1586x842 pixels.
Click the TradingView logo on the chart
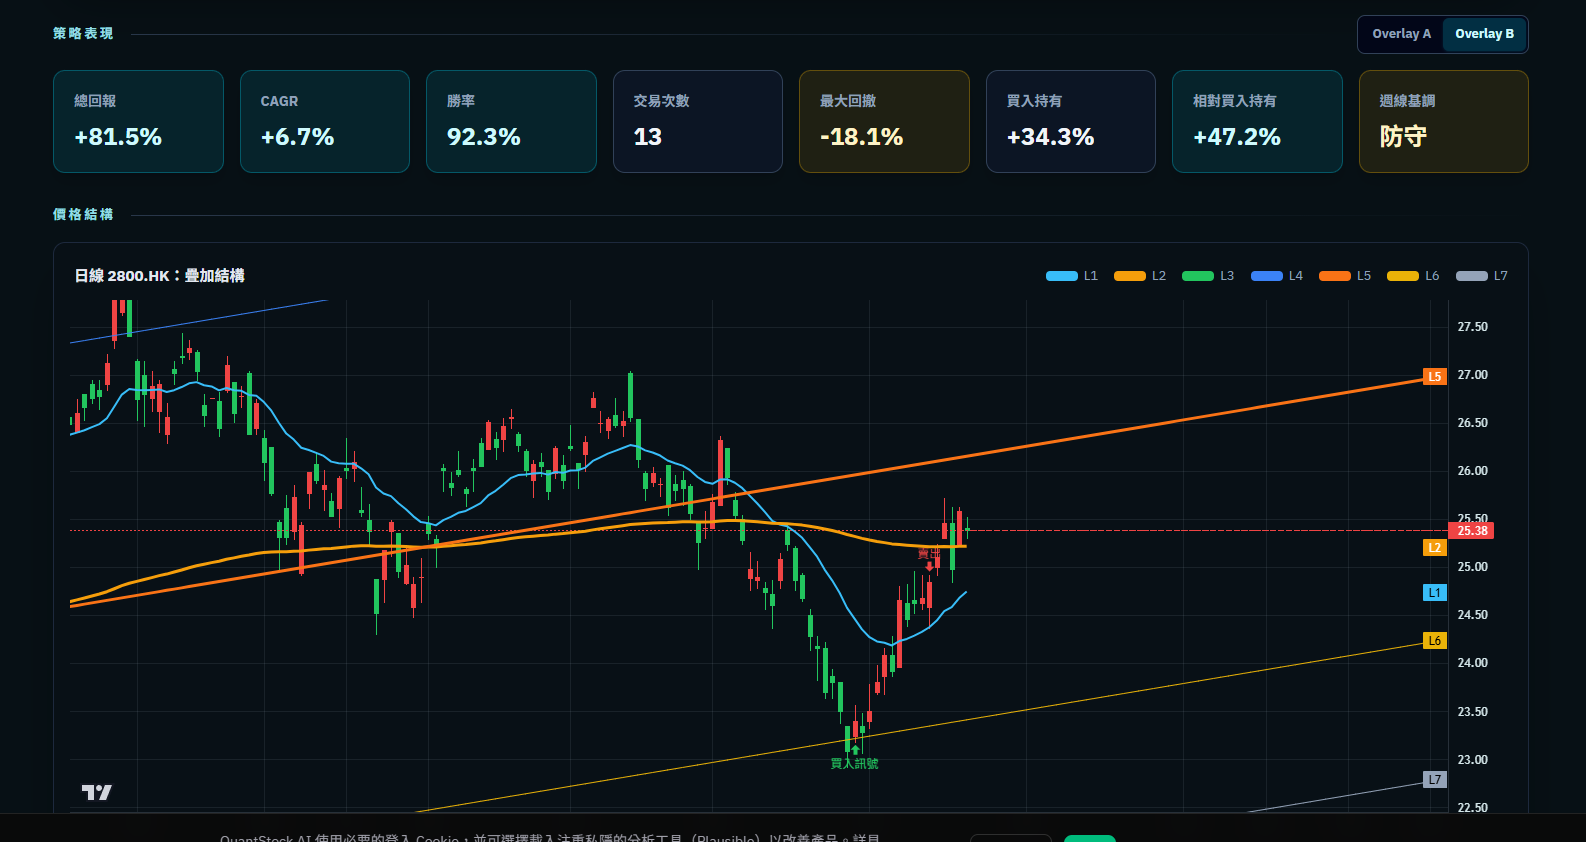point(97,792)
